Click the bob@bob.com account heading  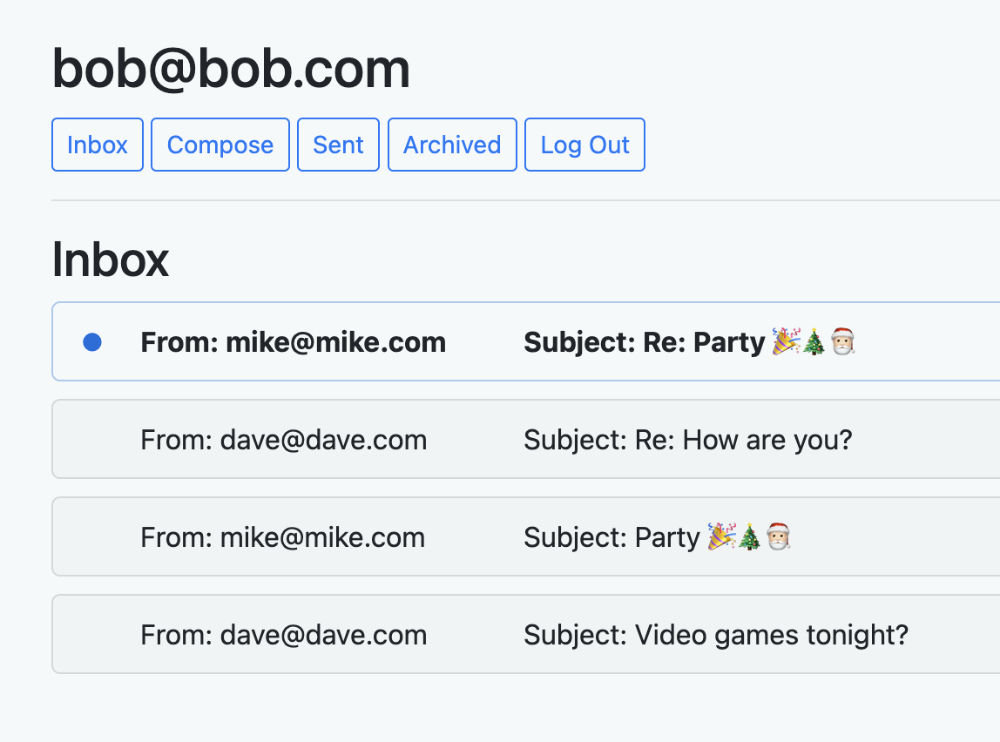coord(231,70)
